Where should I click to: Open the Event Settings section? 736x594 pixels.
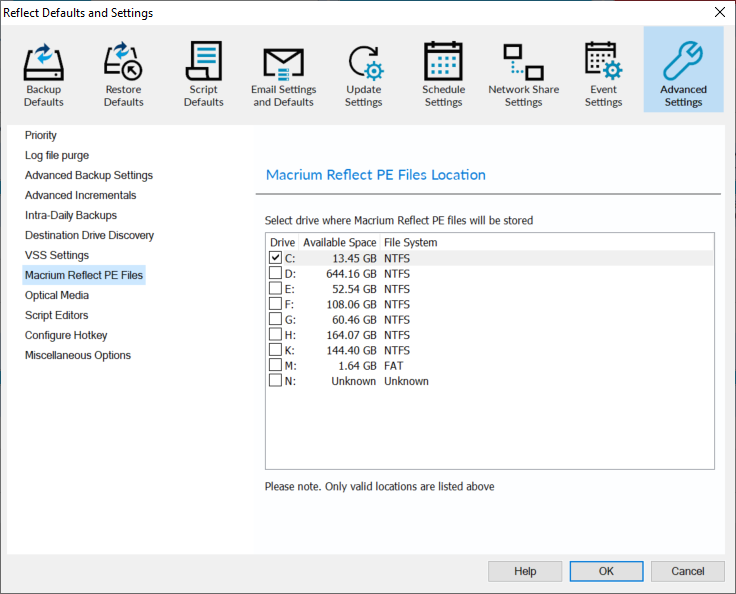pos(604,74)
